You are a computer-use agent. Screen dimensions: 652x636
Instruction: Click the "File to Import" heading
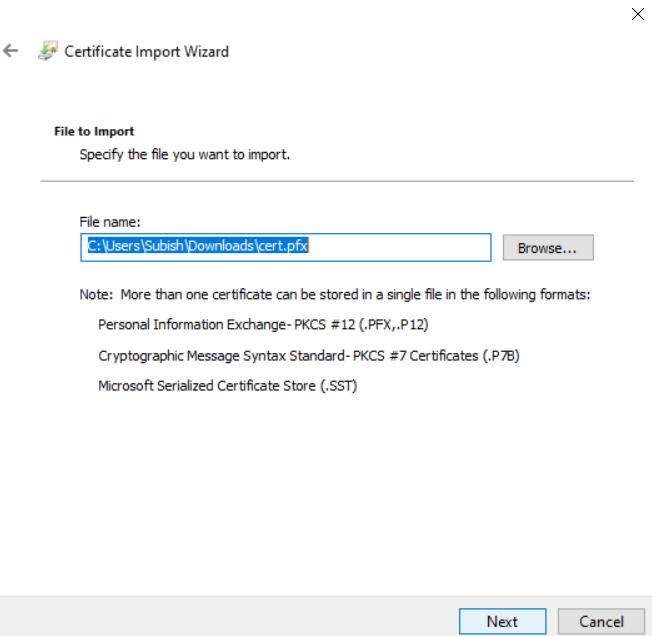[x=94, y=131]
